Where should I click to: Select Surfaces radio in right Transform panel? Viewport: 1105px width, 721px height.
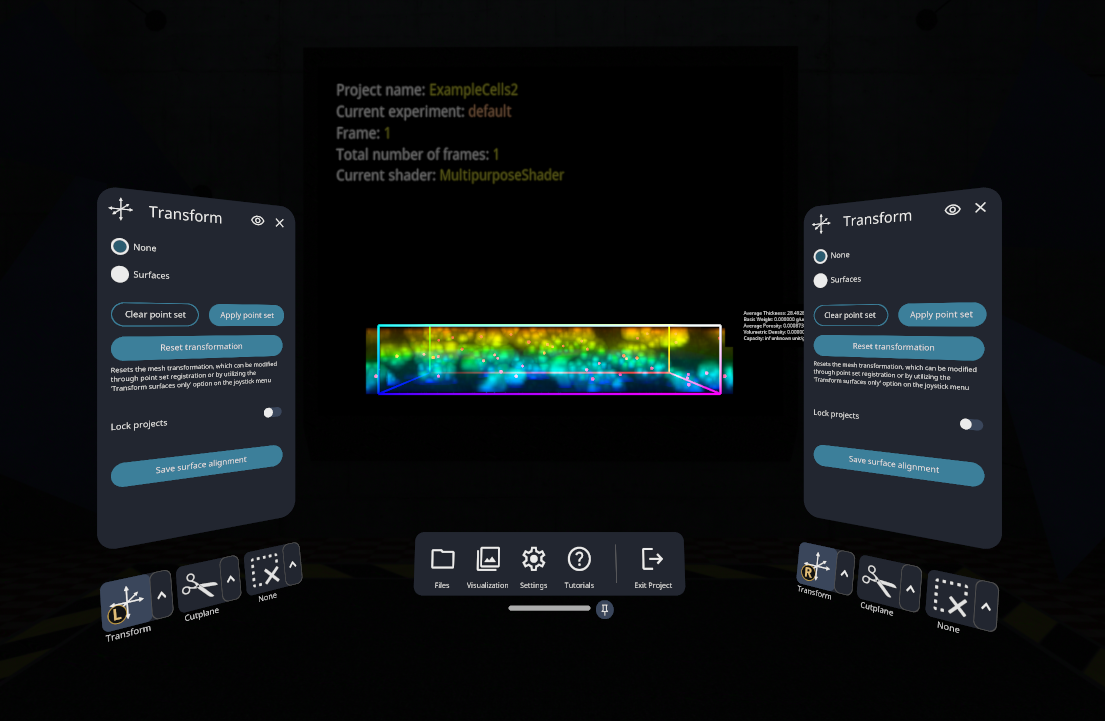click(820, 281)
